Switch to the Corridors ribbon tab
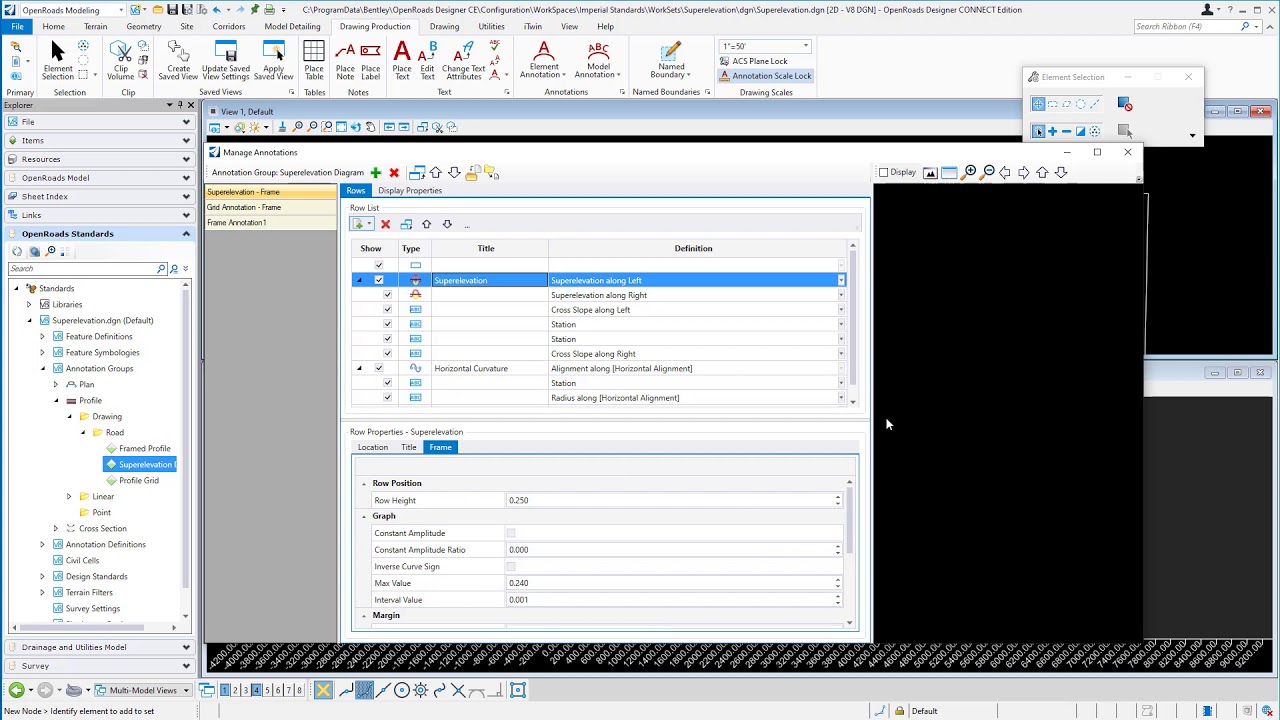The height and width of the screenshot is (720, 1280). pyautogui.click(x=229, y=26)
